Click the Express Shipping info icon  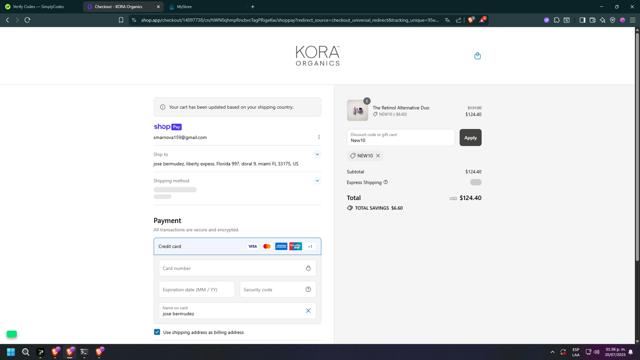click(386, 182)
